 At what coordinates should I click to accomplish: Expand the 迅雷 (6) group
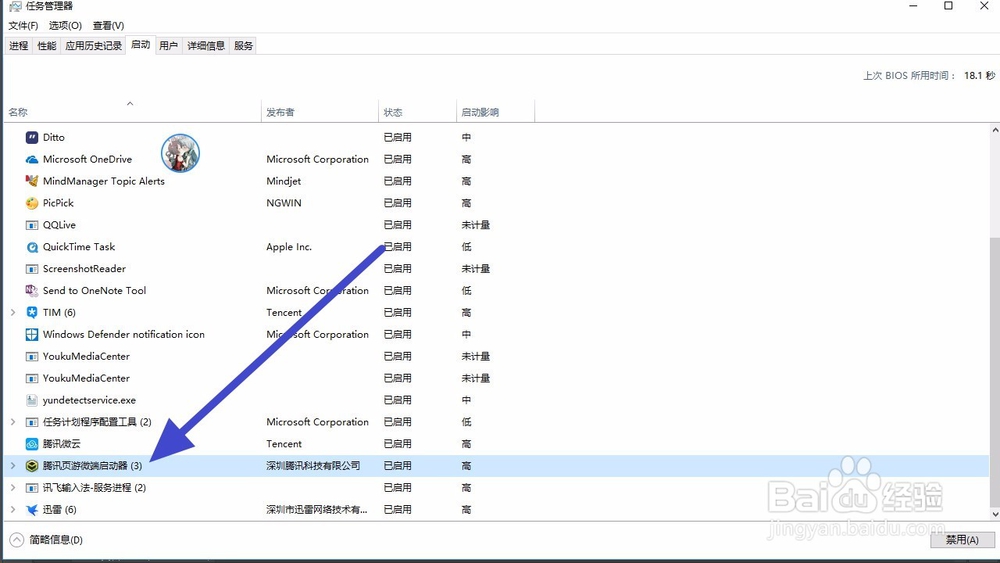(13, 509)
